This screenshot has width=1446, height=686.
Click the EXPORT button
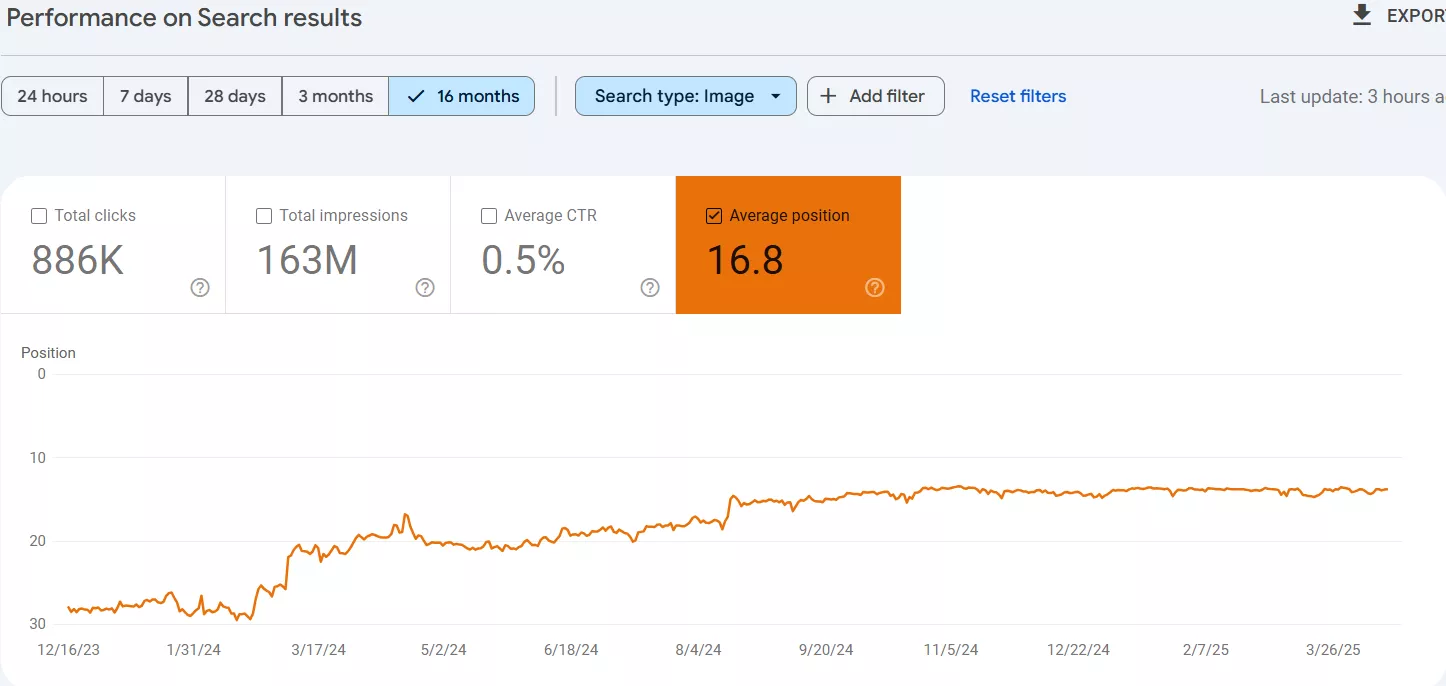(x=1414, y=15)
